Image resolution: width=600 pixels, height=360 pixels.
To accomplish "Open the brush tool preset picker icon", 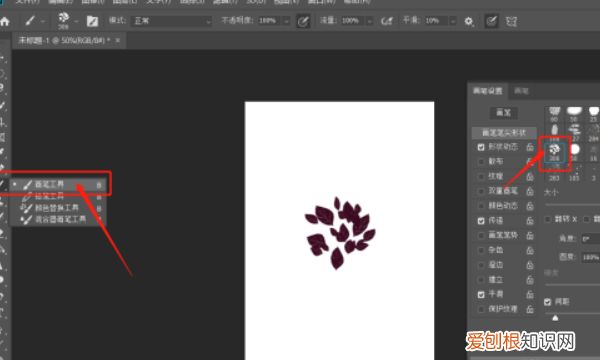I will 30,21.
